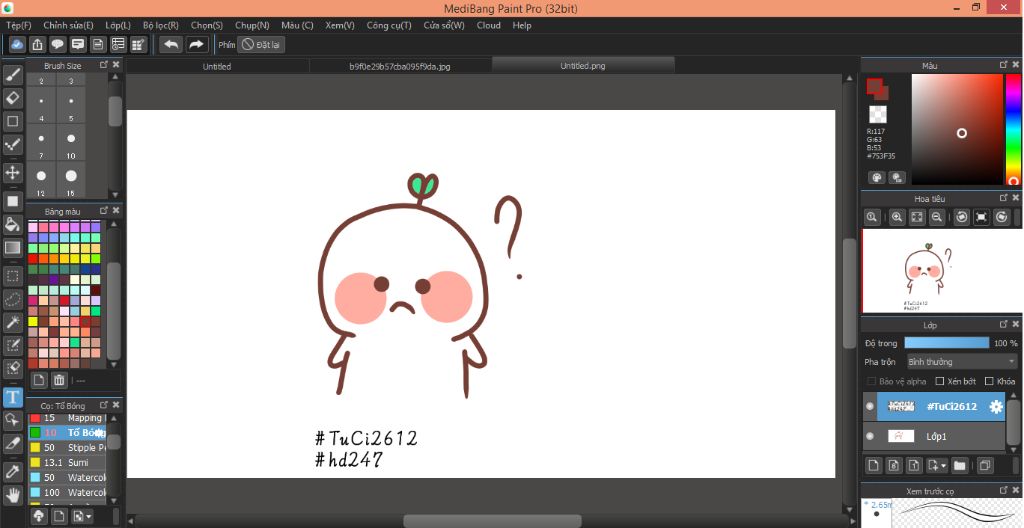Image resolution: width=1024 pixels, height=528 pixels.
Task: Open the Chỉnh sửa(E) menu
Action: 69,25
